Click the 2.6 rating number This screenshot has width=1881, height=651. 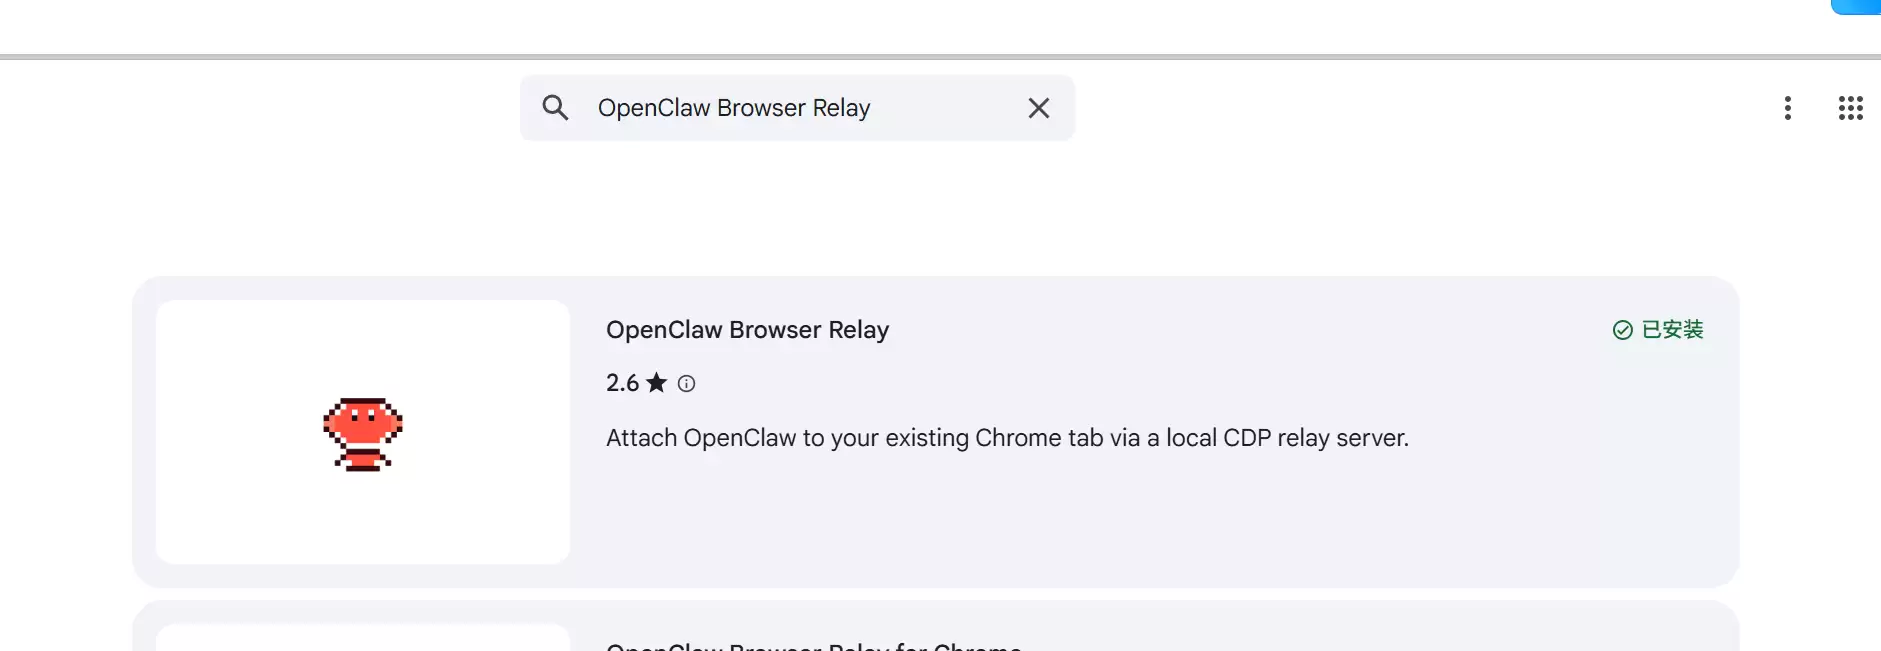coord(622,383)
